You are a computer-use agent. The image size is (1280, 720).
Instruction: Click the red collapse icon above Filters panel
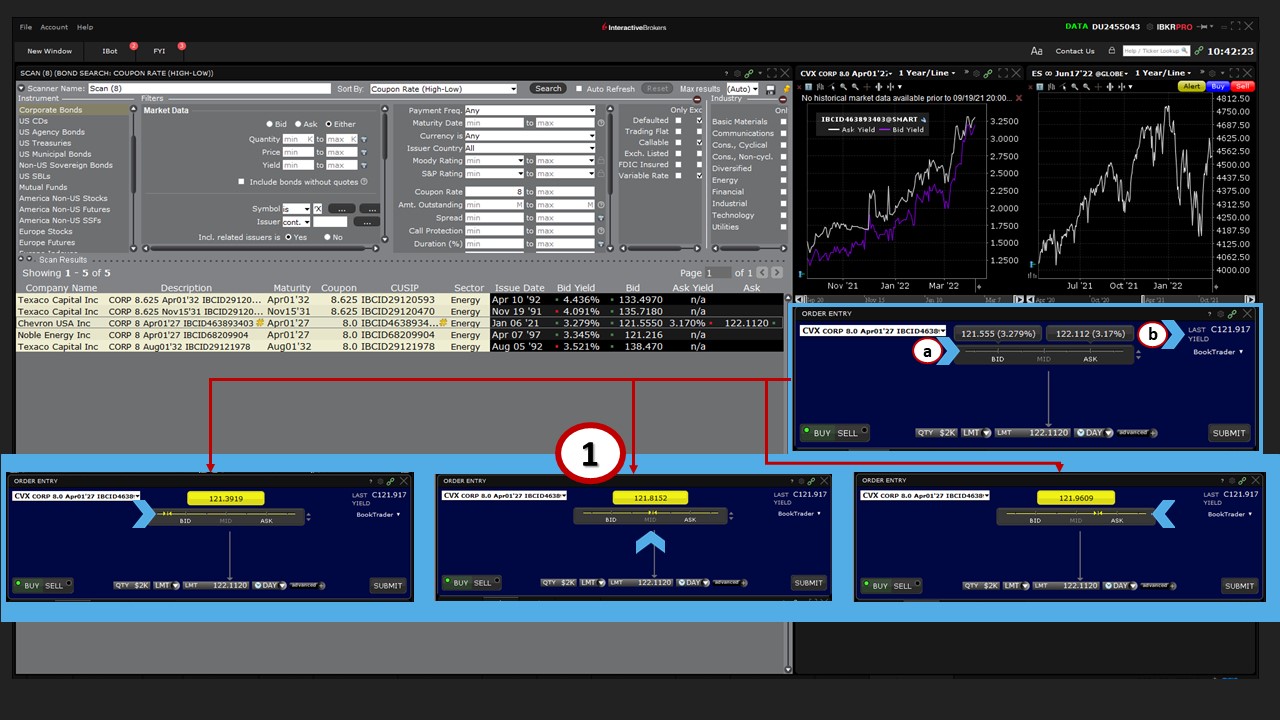tap(697, 99)
